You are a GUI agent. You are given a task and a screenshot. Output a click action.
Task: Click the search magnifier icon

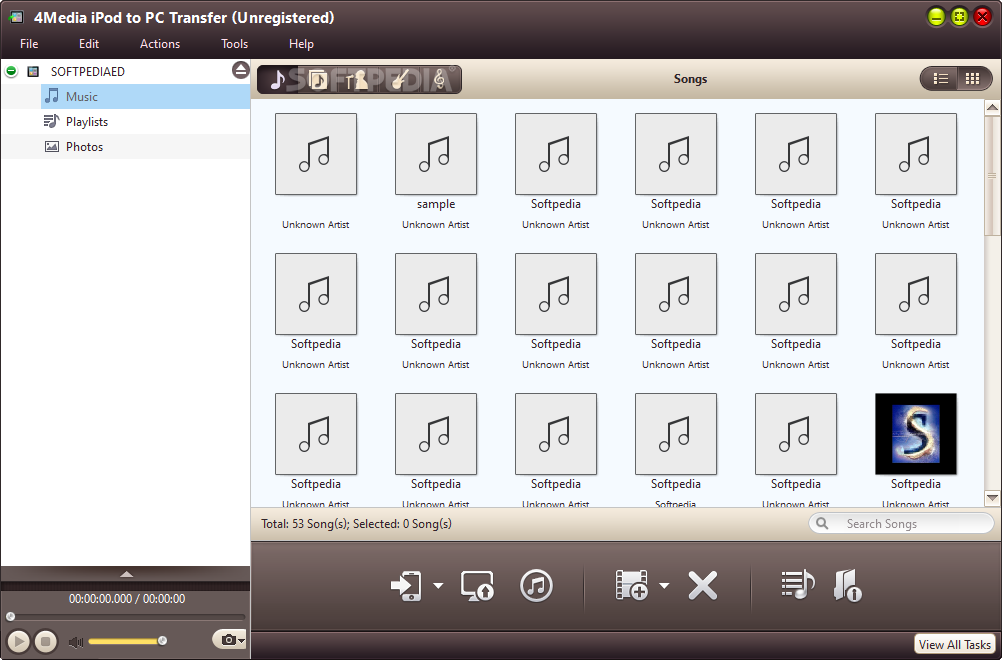point(822,524)
